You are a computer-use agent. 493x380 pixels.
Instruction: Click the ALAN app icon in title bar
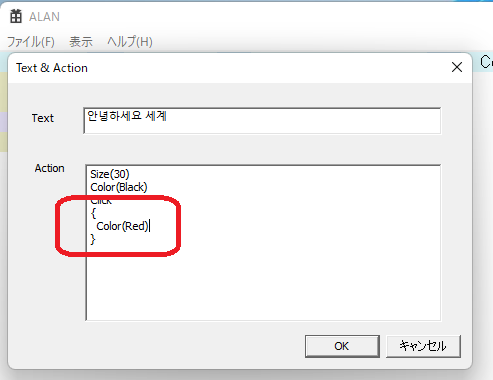16,16
